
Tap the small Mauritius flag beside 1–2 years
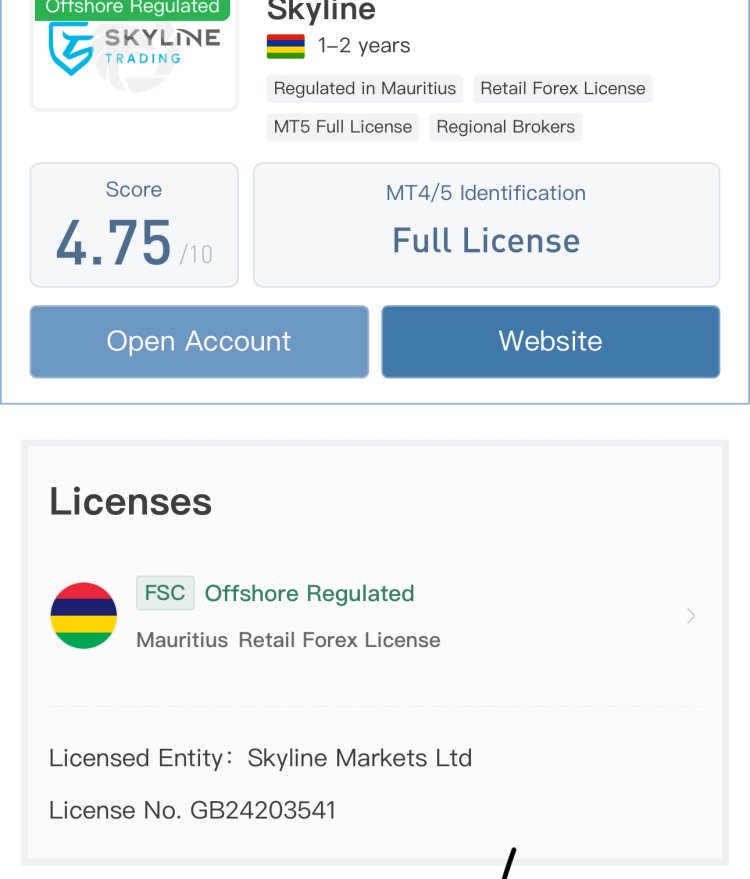pyautogui.click(x=286, y=46)
